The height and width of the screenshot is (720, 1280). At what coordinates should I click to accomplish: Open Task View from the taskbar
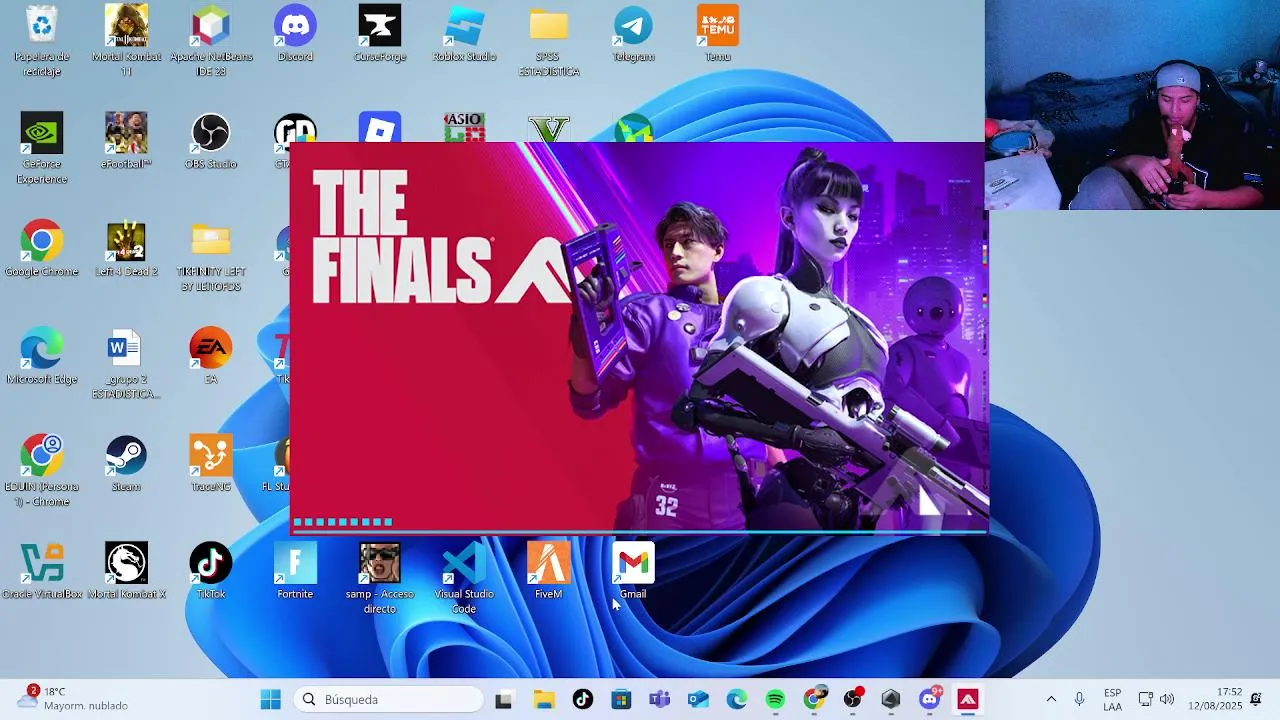[x=504, y=700]
